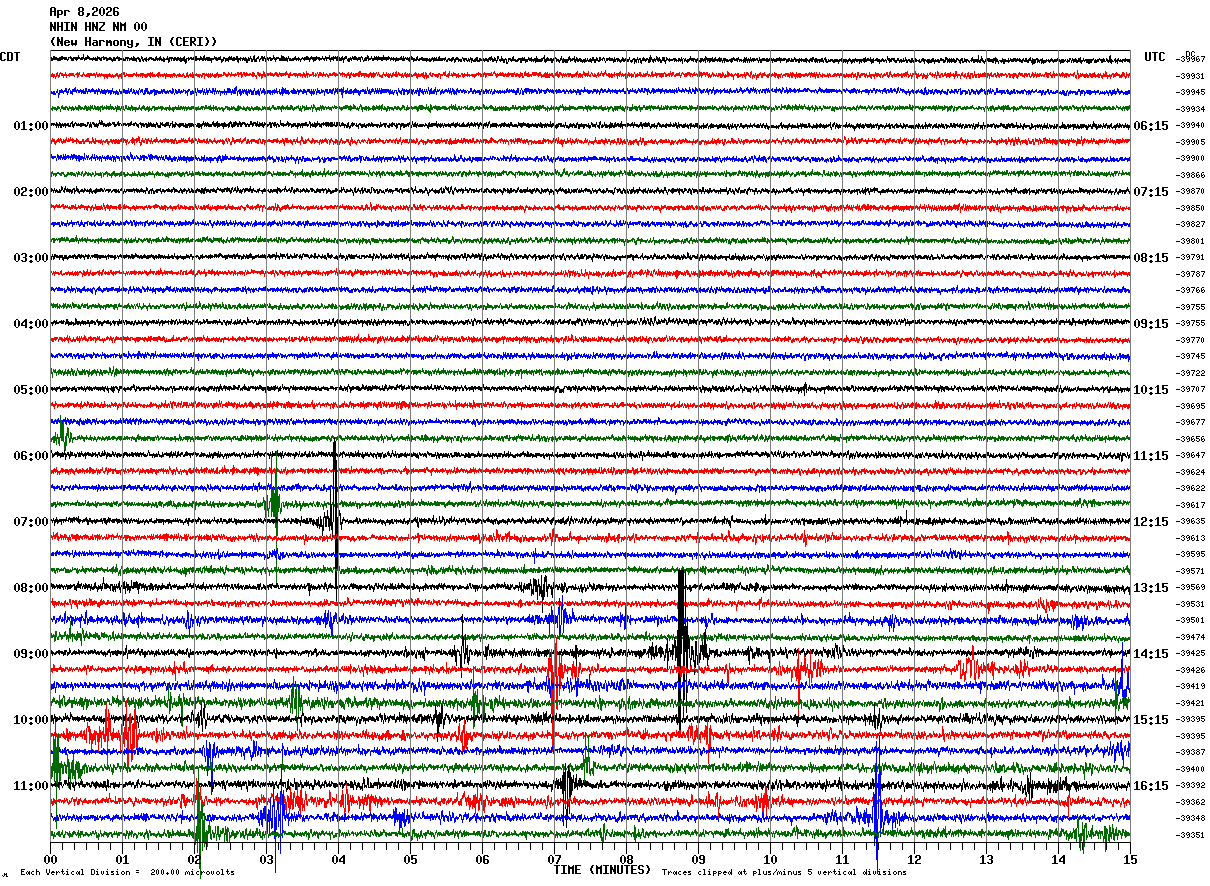Click minute tick label '15' on time axis
This screenshot has height=886, width=1210.
tap(1130, 859)
